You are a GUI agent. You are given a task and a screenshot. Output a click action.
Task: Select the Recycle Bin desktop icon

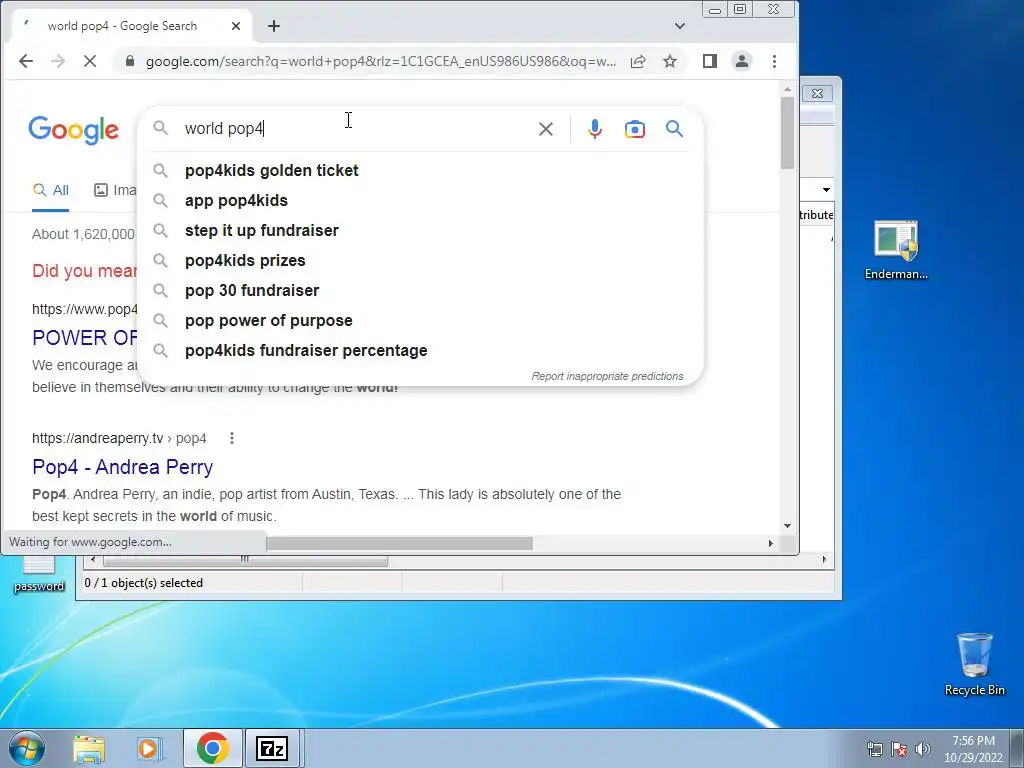pyautogui.click(x=974, y=664)
